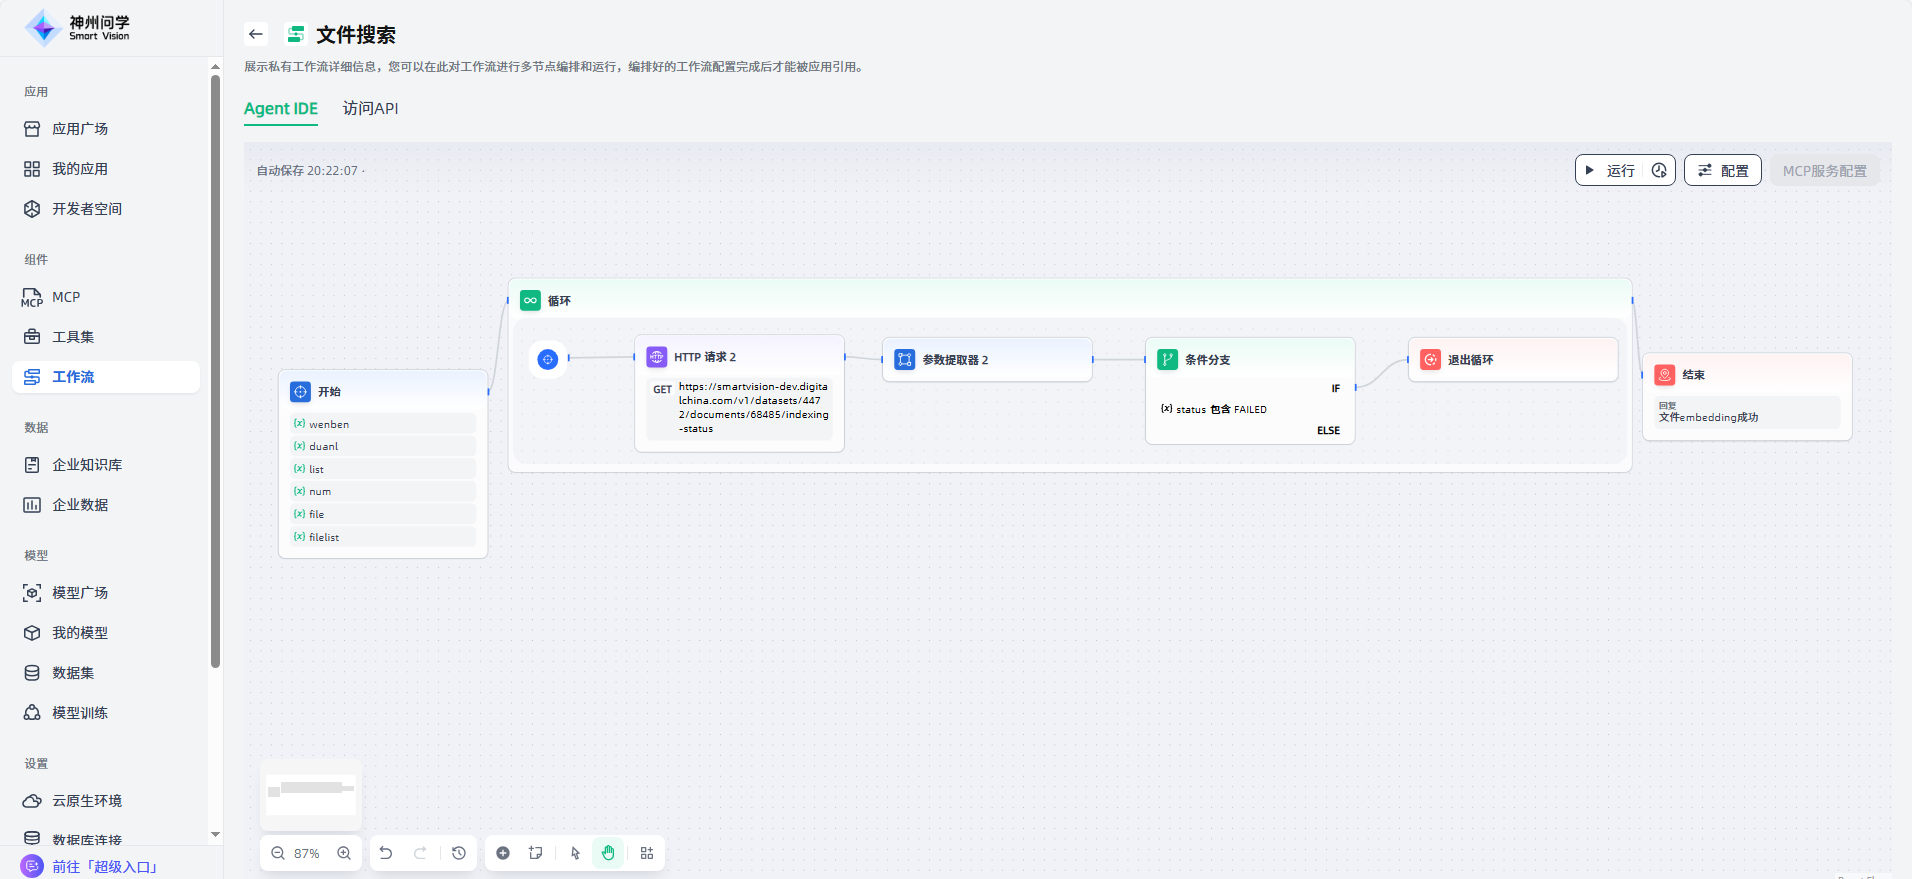Open the version history clock icon
The image size is (1912, 879).
click(459, 853)
